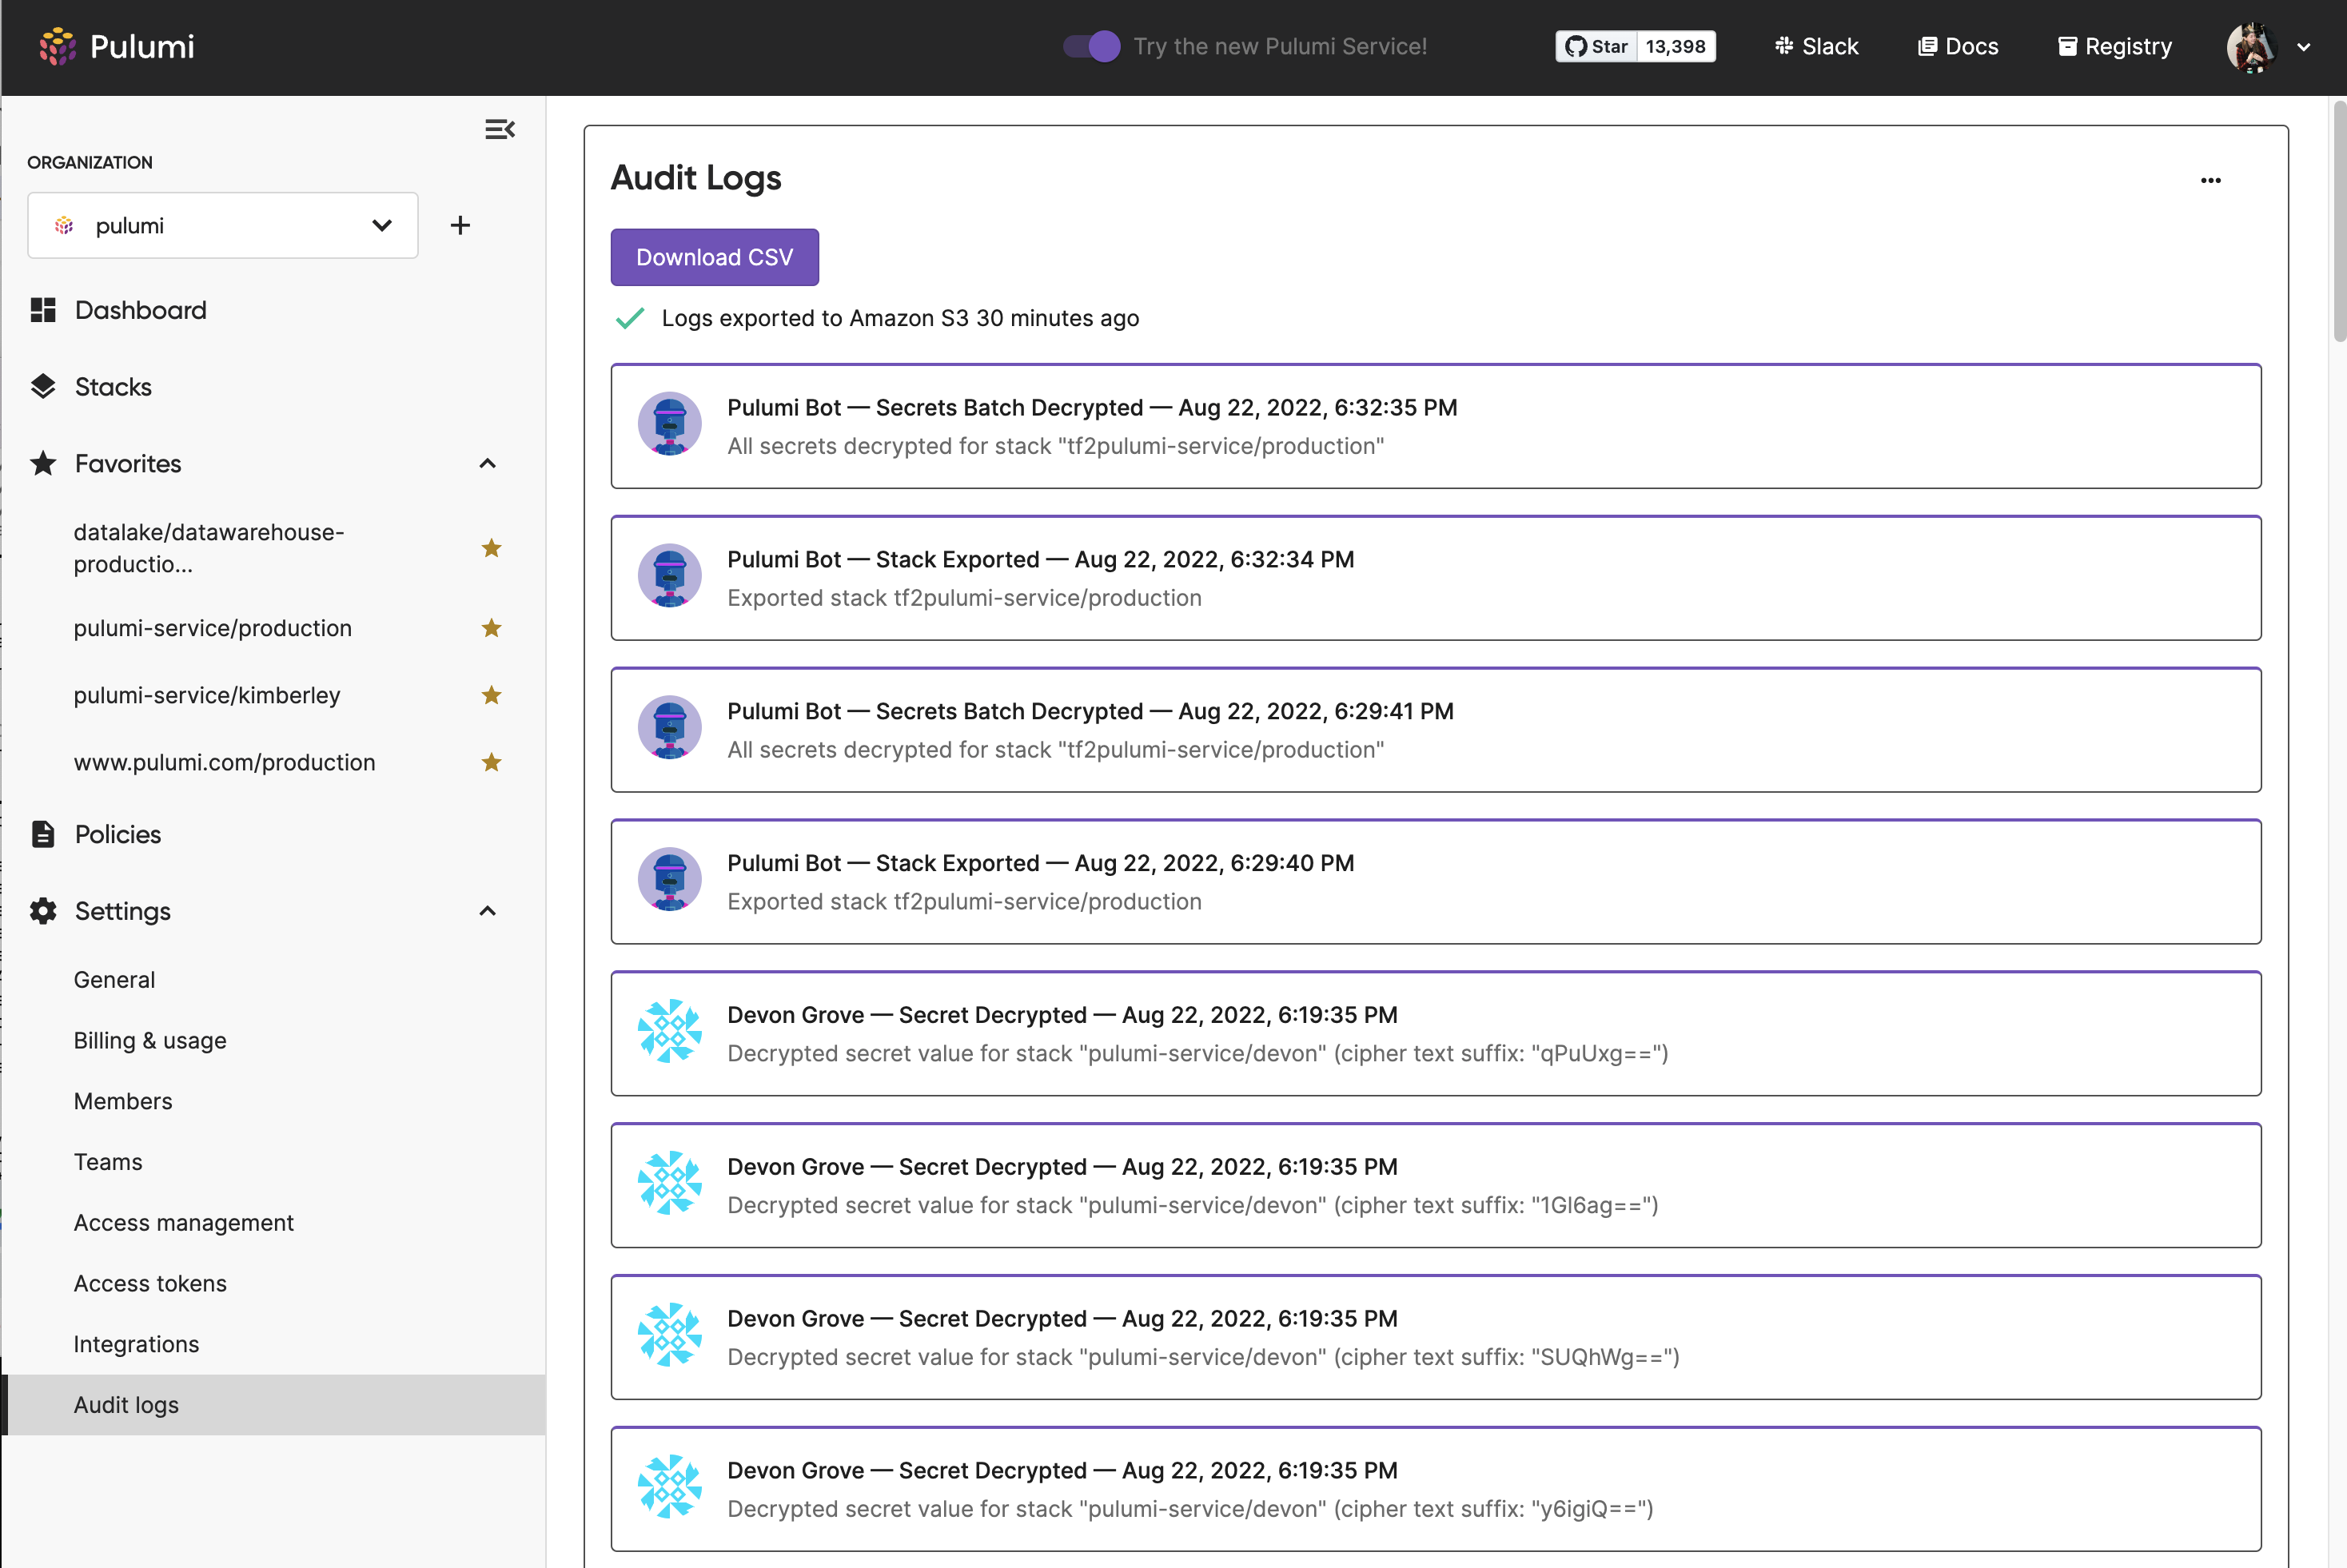Viewport: 2347px width, 1568px height.
Task: Click Devon Grove avatar for suffix y6igiQ==
Action: (x=669, y=1487)
